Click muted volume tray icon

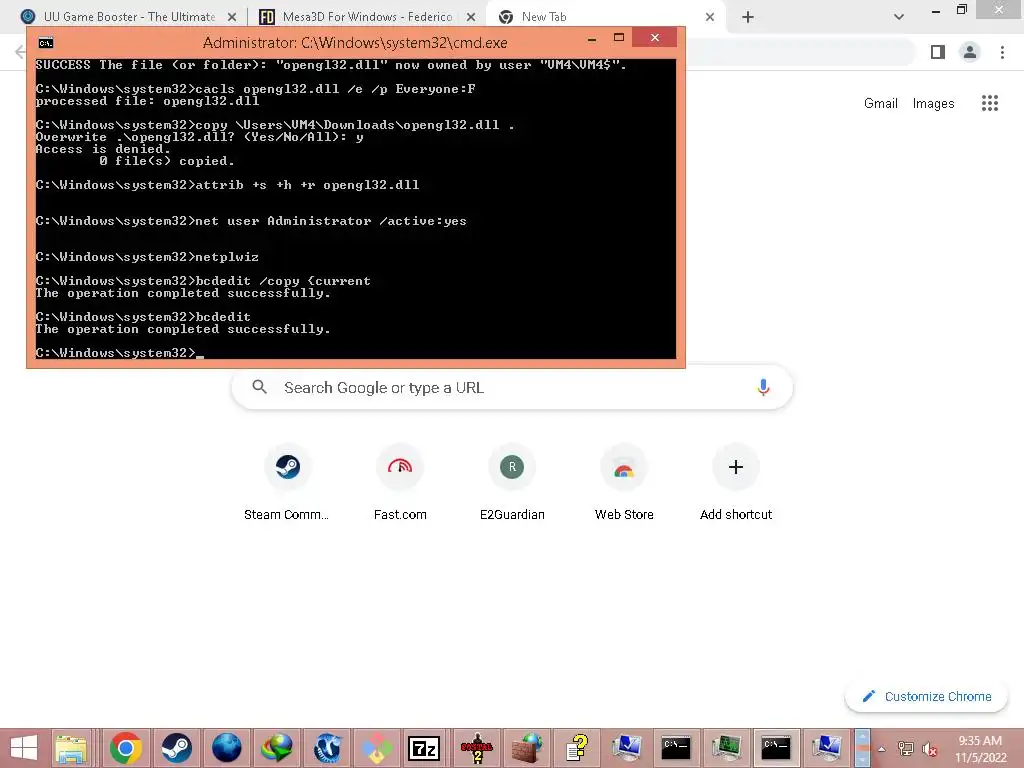point(929,749)
